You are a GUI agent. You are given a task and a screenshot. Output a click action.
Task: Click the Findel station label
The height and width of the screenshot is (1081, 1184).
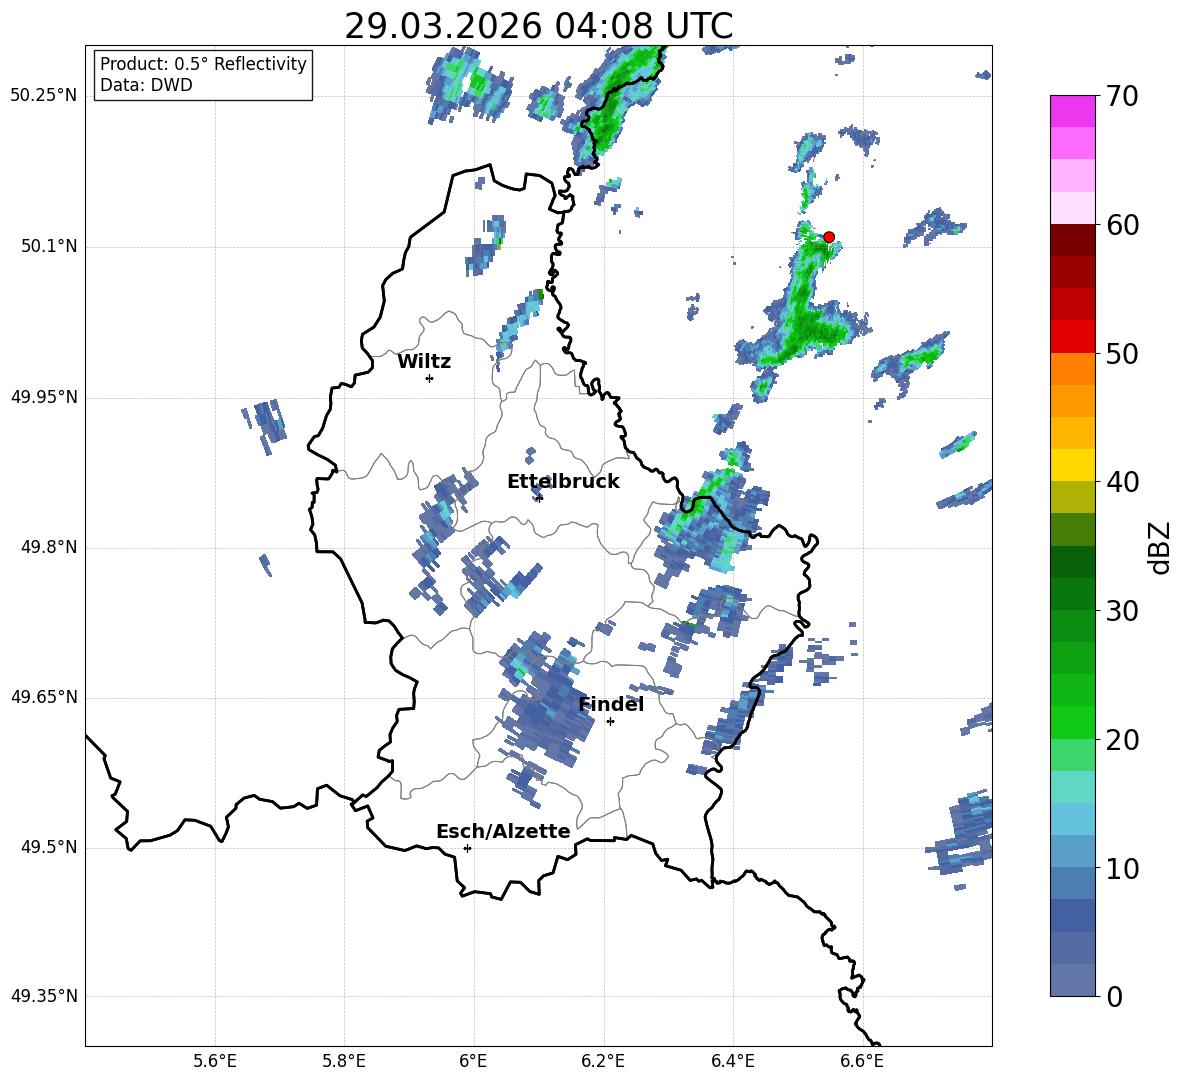click(611, 704)
